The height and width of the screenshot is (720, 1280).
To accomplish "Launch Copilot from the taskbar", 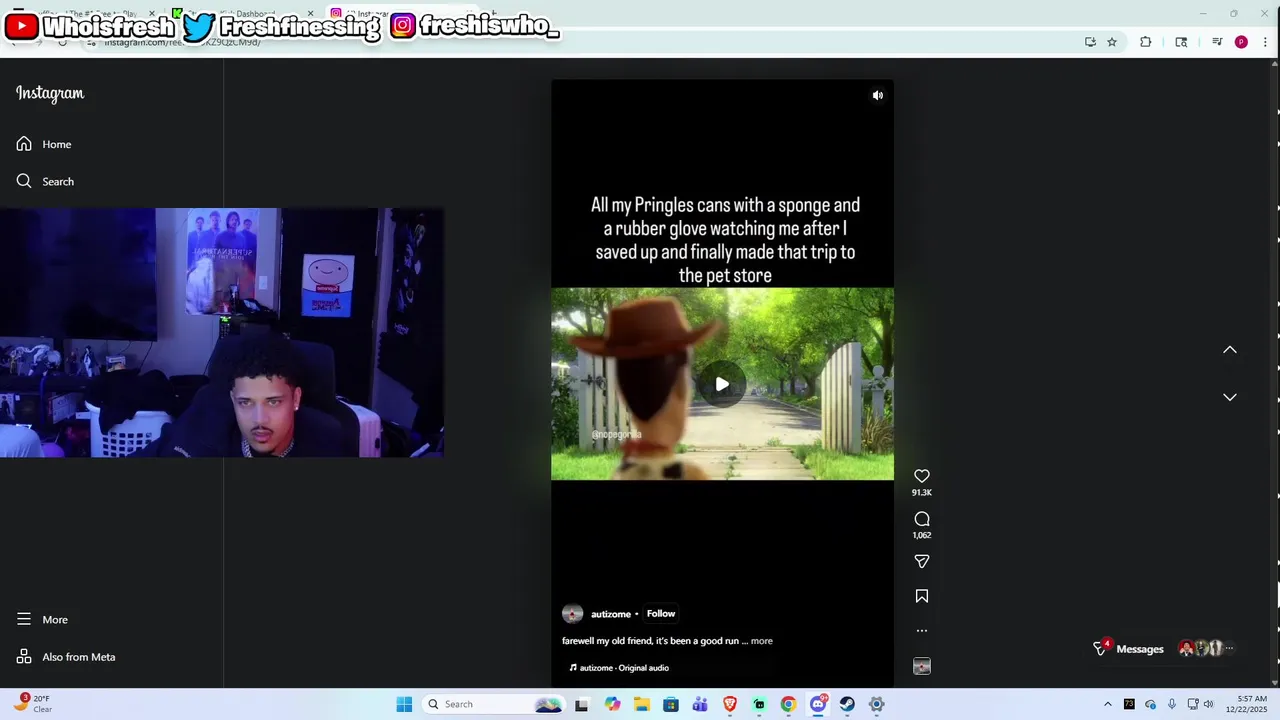I will coord(612,704).
